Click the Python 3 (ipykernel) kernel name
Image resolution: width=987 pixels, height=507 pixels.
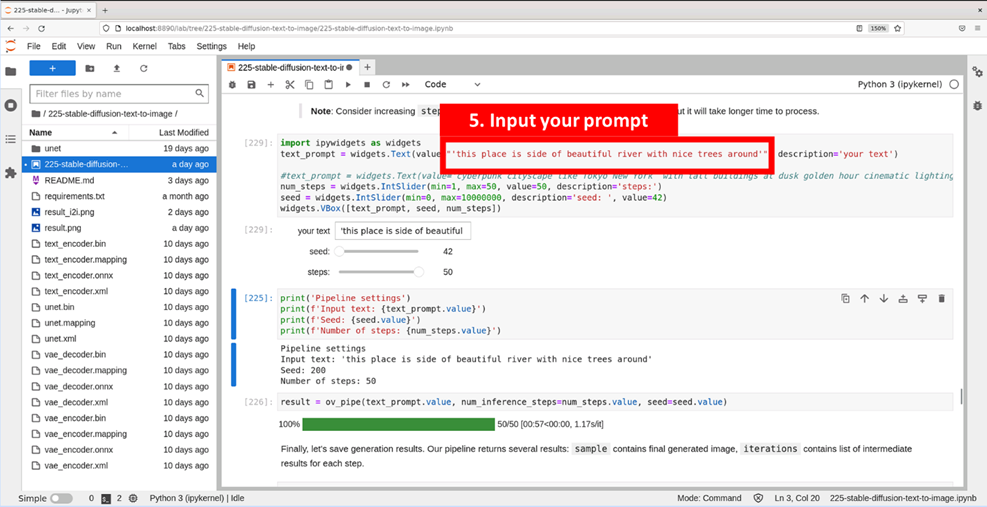(900, 84)
